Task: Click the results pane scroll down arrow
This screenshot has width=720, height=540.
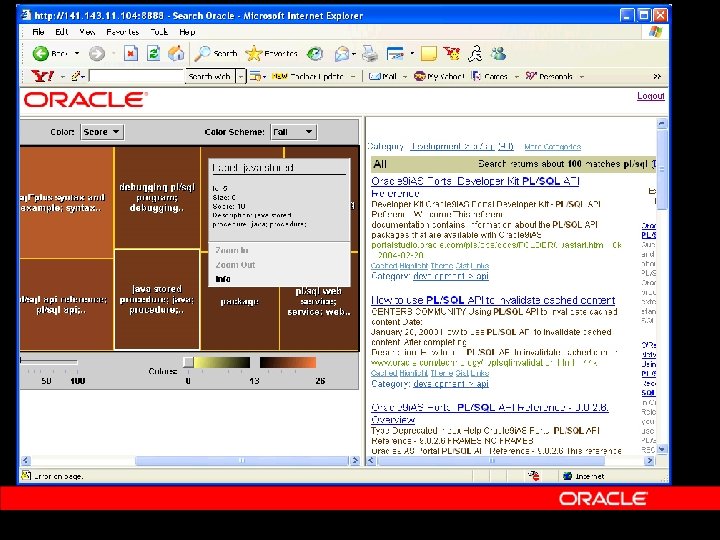Action: click(x=662, y=449)
